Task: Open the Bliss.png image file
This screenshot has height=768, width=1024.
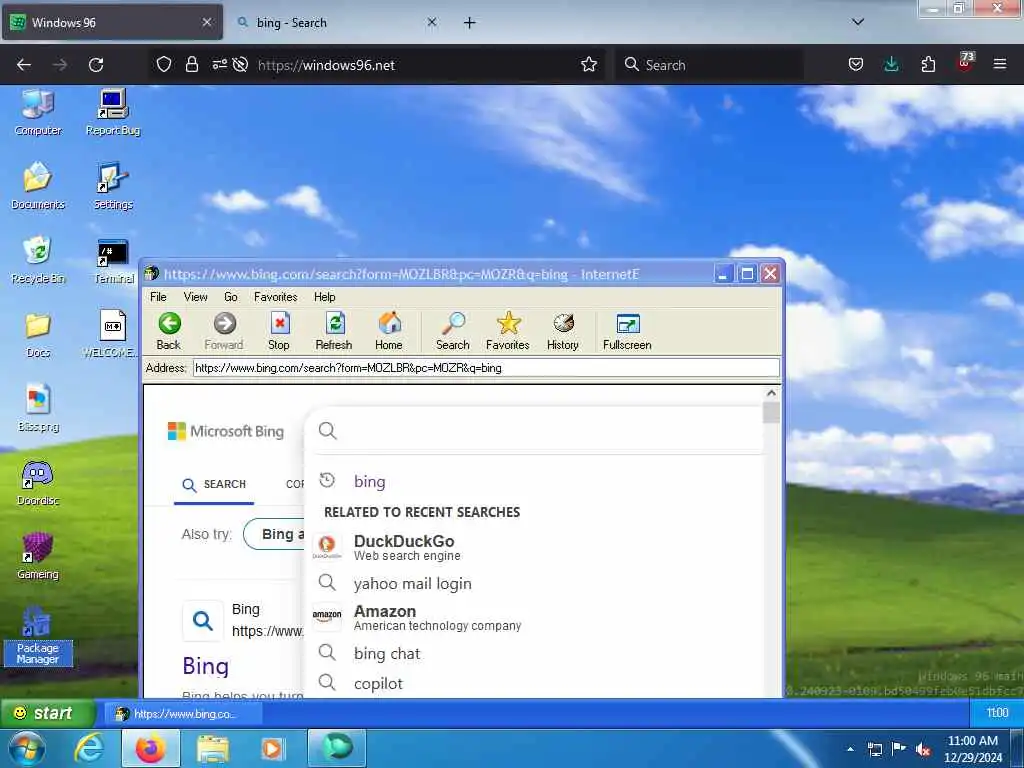Action: tap(38, 409)
